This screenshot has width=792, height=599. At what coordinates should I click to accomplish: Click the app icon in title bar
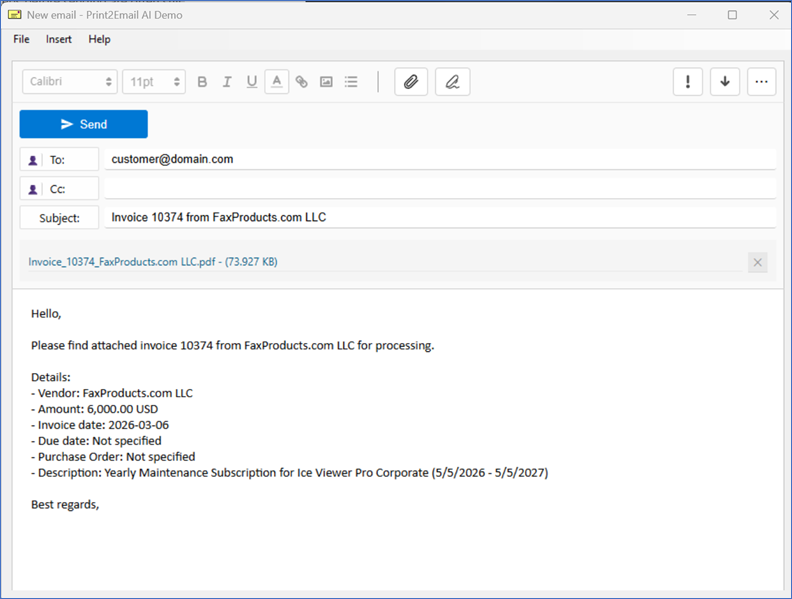[15, 15]
